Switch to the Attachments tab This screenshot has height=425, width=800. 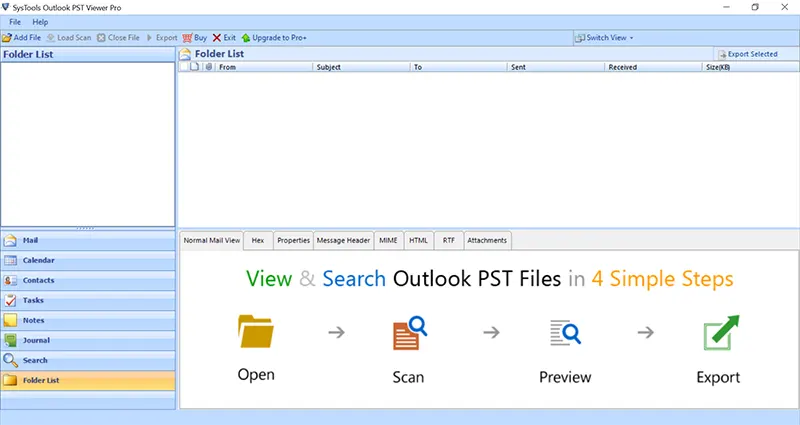(x=487, y=240)
